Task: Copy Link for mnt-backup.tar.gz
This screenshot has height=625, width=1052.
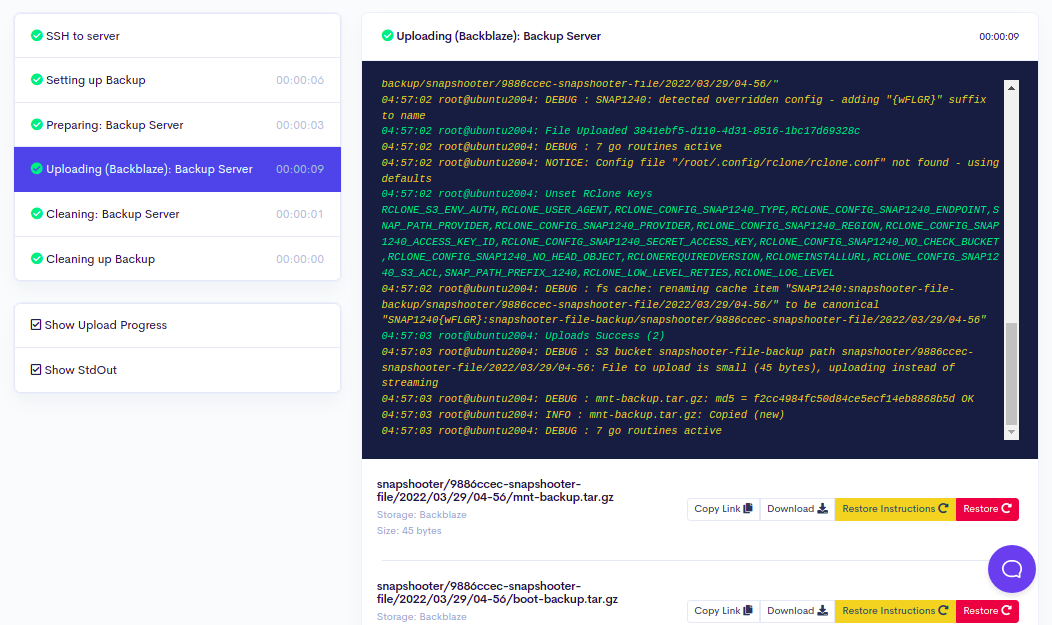Action: (x=723, y=509)
